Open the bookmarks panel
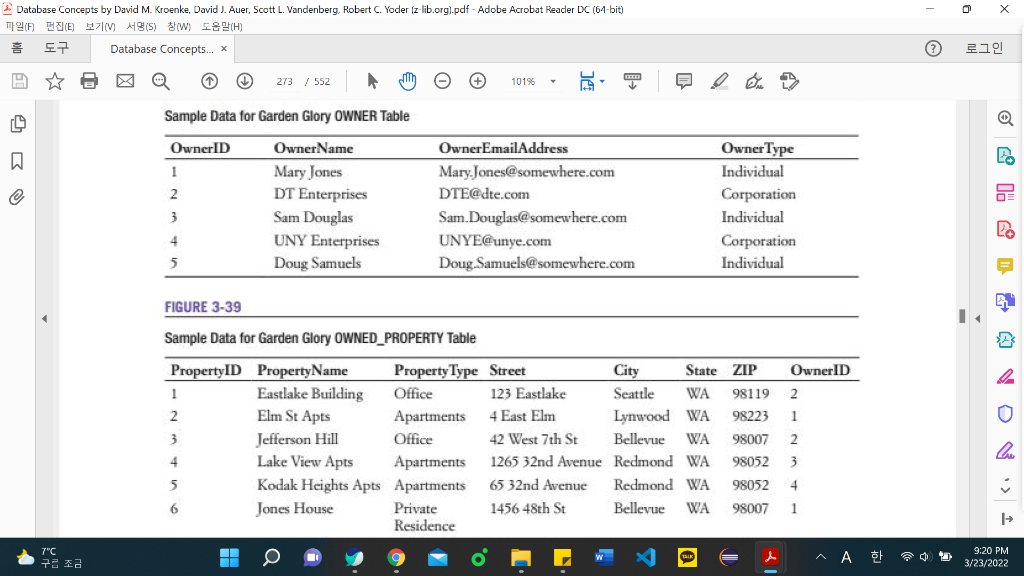 click(x=18, y=161)
